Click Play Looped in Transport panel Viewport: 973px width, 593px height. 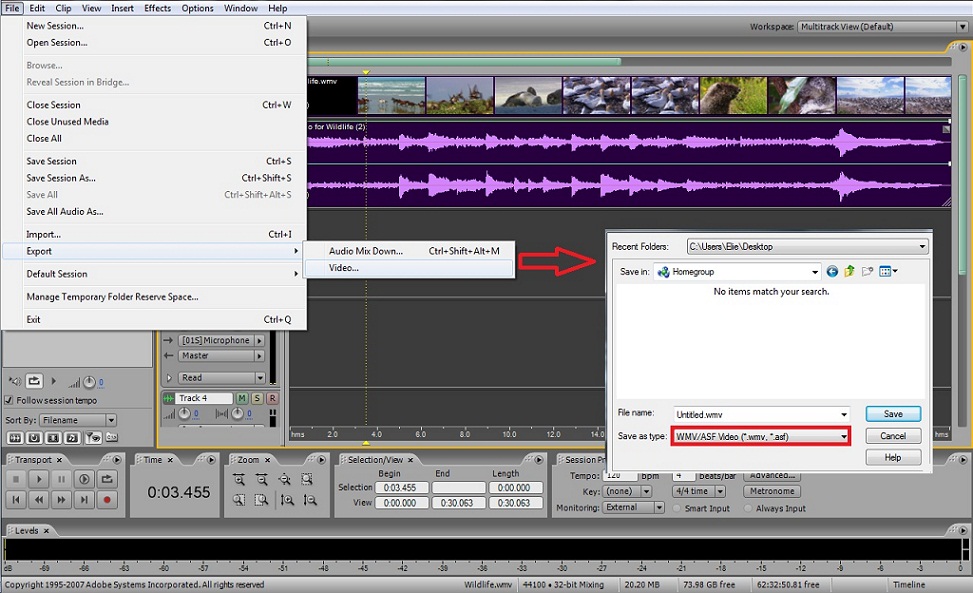click(x=107, y=479)
